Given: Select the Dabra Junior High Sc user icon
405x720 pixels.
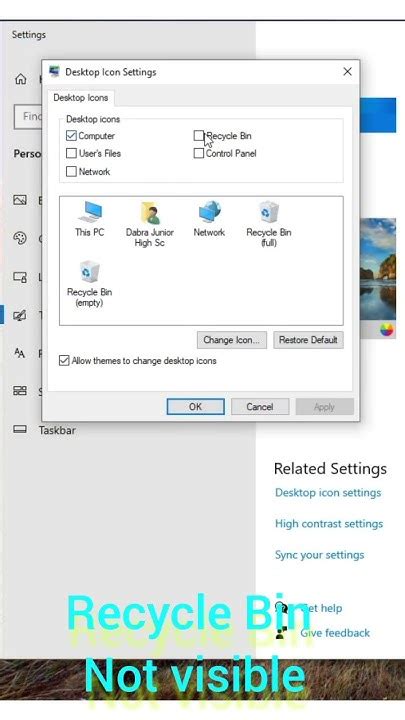Looking at the screenshot, I should coord(150,225).
